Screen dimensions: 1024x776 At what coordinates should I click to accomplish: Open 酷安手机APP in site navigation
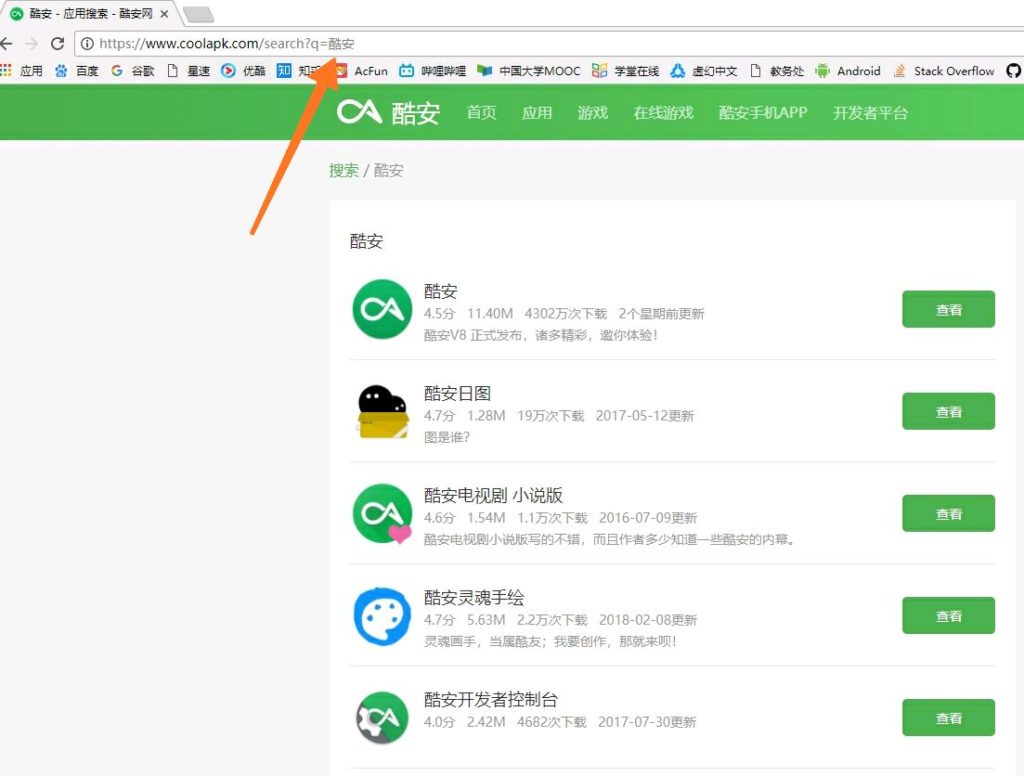tap(763, 112)
